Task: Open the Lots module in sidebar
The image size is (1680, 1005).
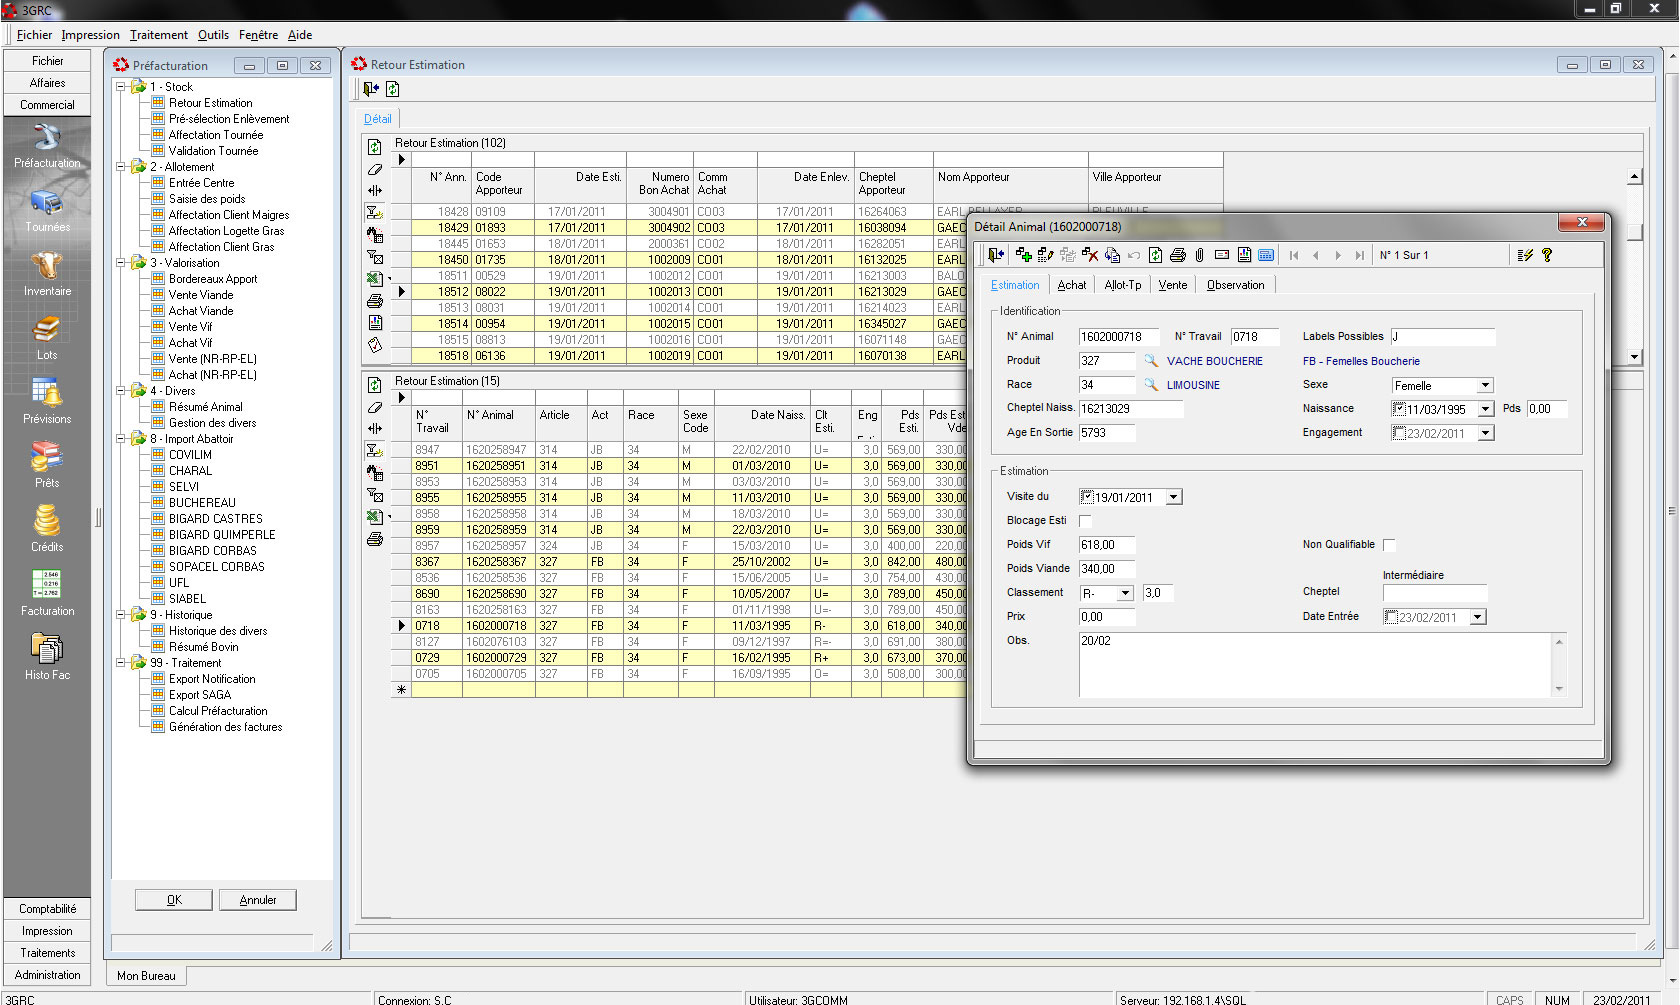Action: (x=47, y=339)
